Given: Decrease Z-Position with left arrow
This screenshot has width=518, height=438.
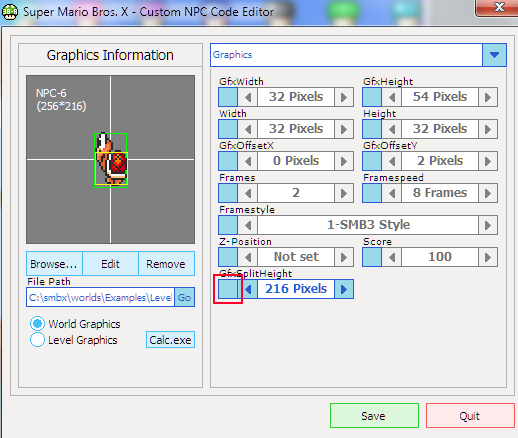Looking at the screenshot, I should 248,257.
